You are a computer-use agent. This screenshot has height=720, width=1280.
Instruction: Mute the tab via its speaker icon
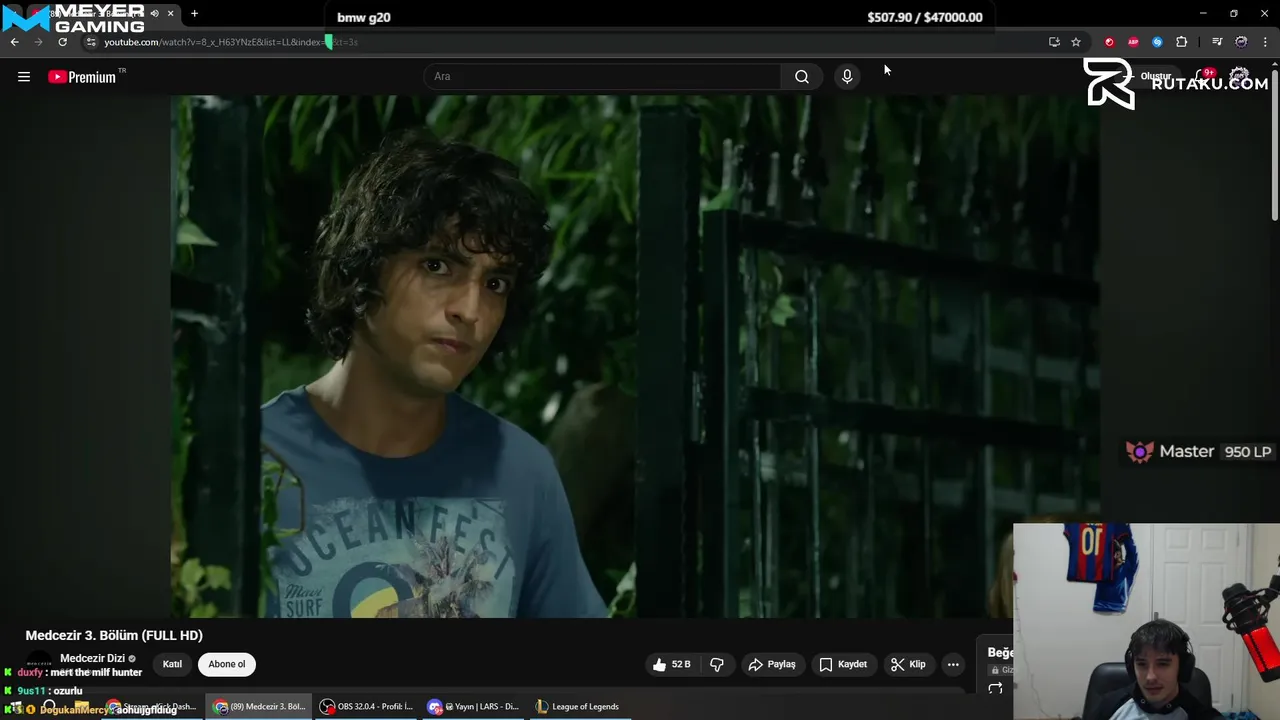(154, 14)
